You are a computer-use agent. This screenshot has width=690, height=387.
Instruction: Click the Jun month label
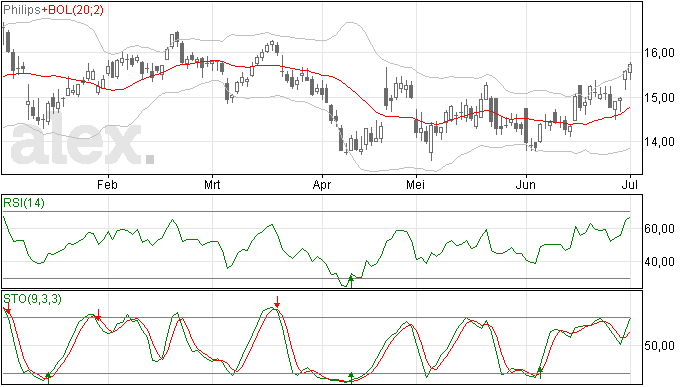click(x=525, y=184)
